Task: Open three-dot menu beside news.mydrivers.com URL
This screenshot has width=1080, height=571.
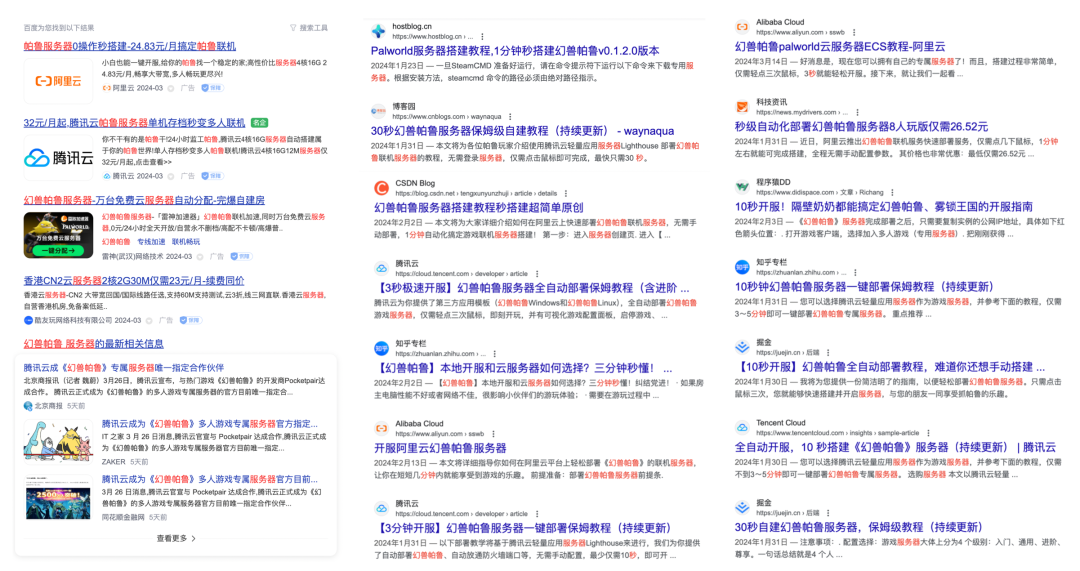Action: pos(857,112)
